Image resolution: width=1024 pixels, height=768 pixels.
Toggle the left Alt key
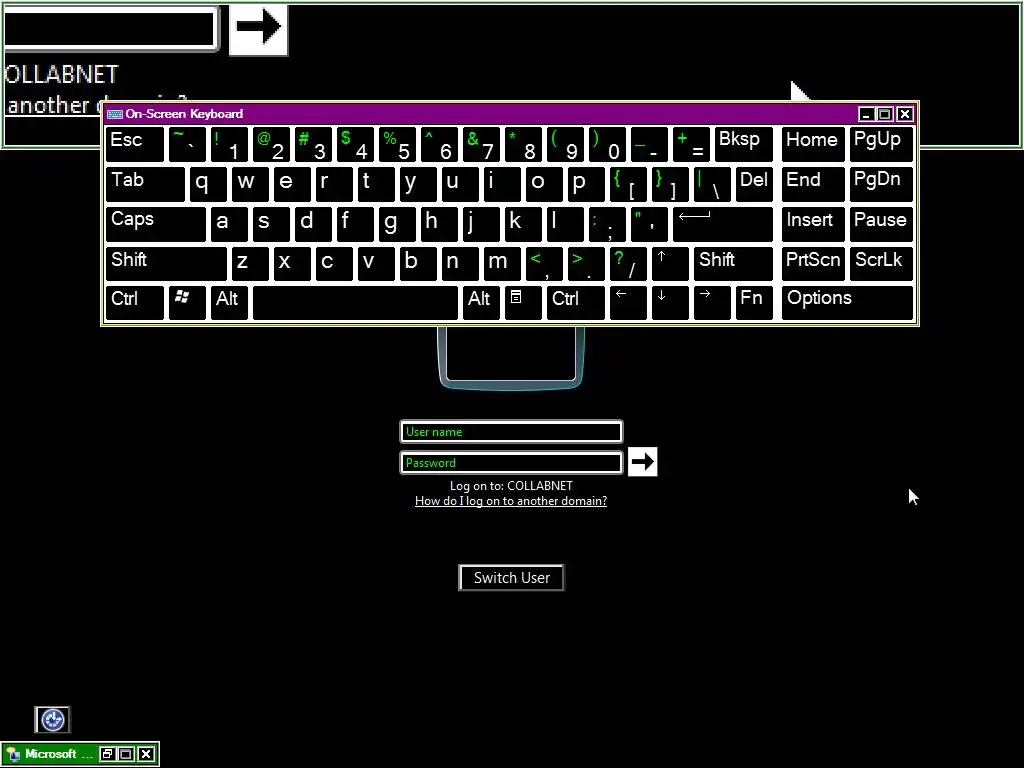(x=229, y=303)
